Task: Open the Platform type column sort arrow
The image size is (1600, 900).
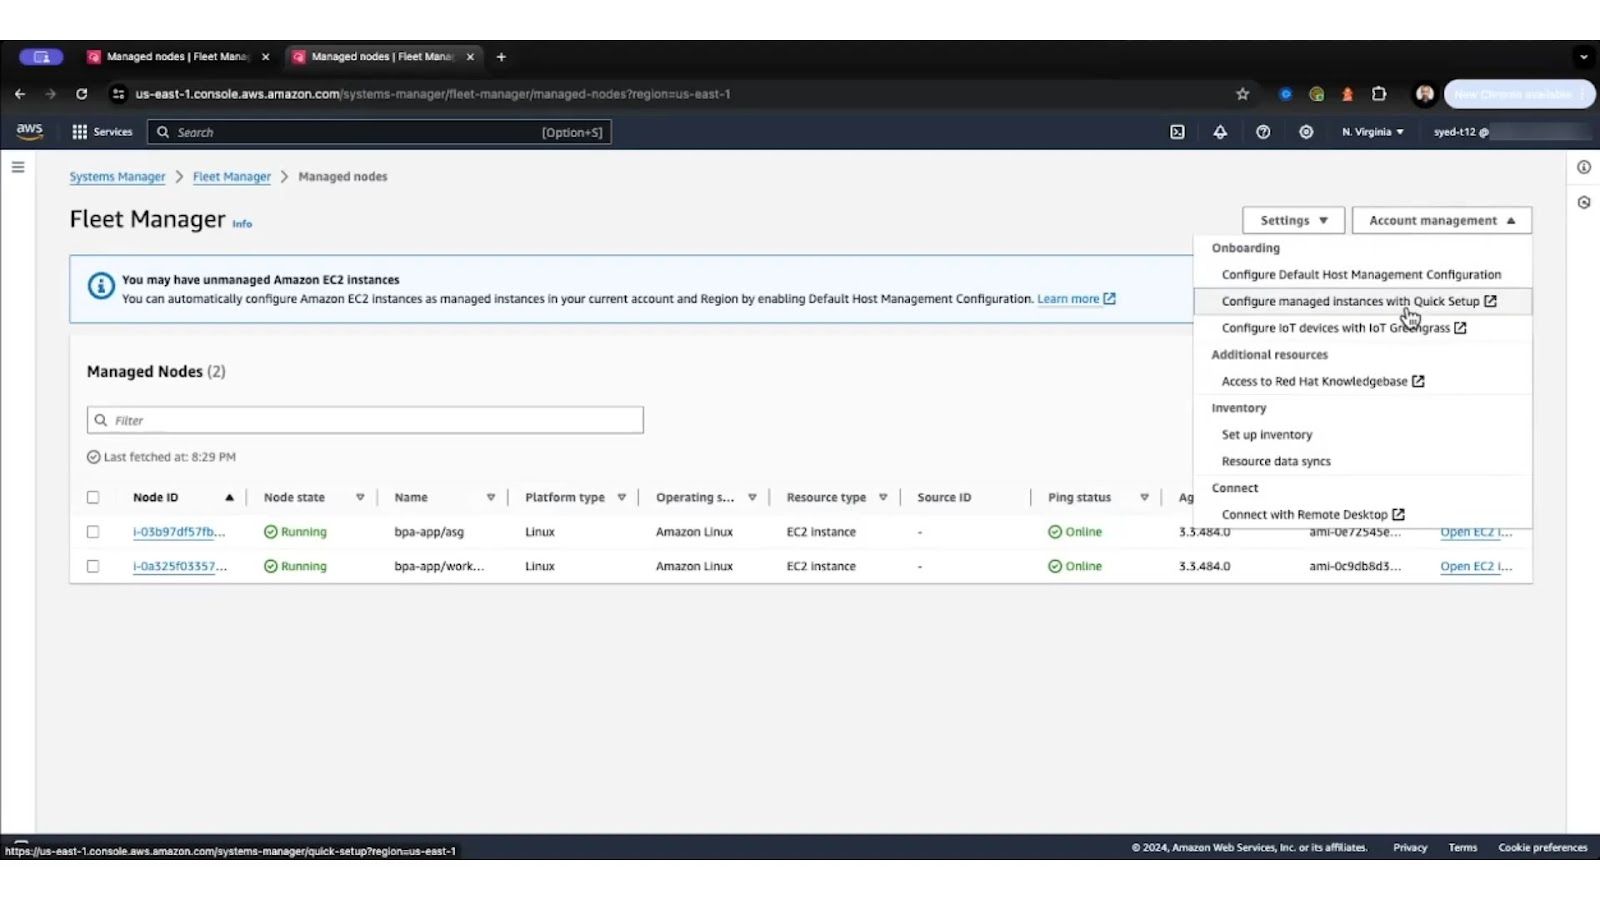Action: [621, 497]
